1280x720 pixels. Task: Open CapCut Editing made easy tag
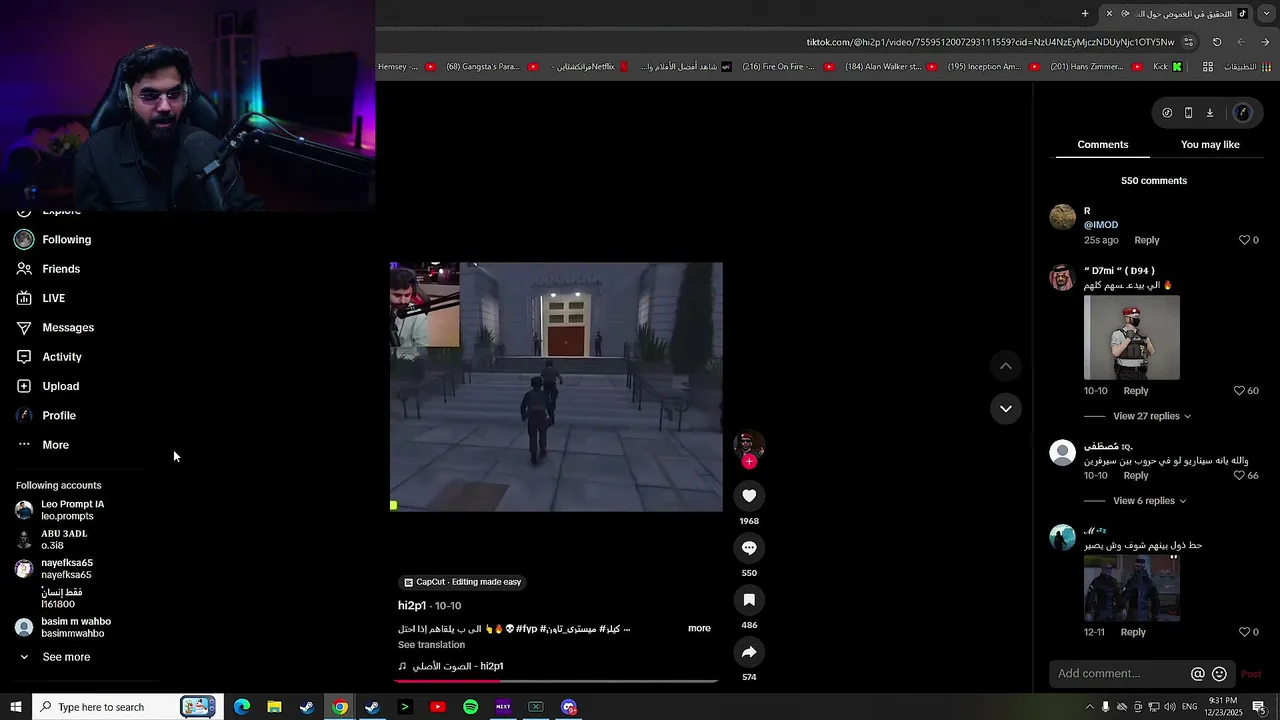pyautogui.click(x=462, y=582)
